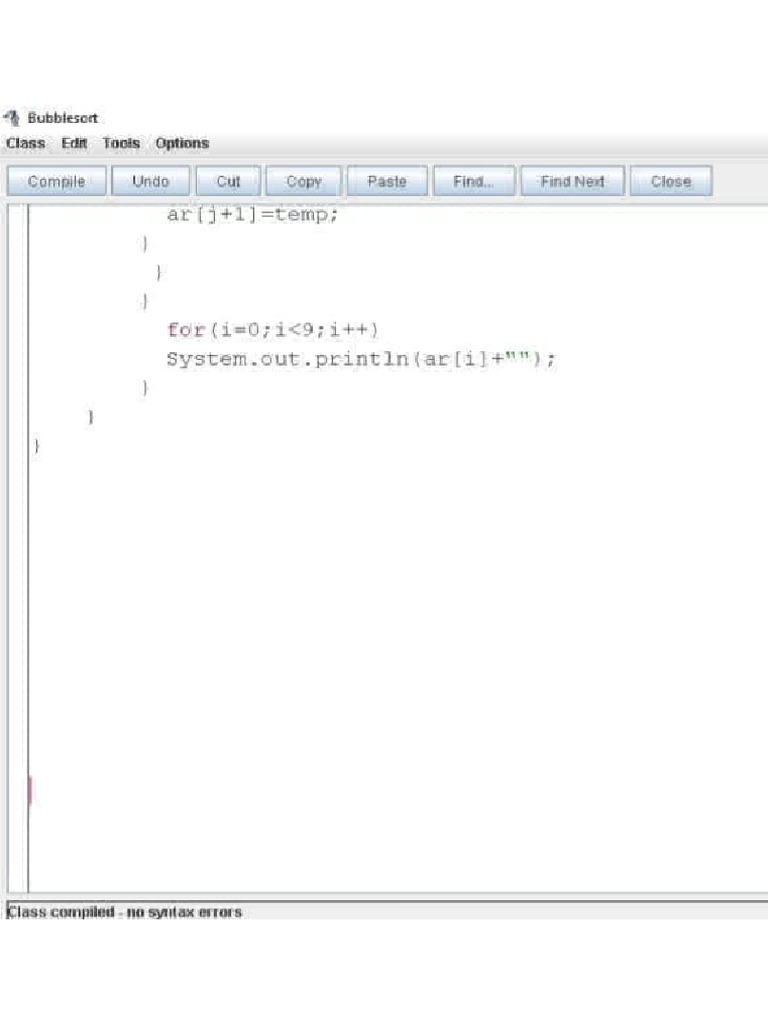Click the Bubblesort window title
This screenshot has width=768, height=1024.
(63, 118)
